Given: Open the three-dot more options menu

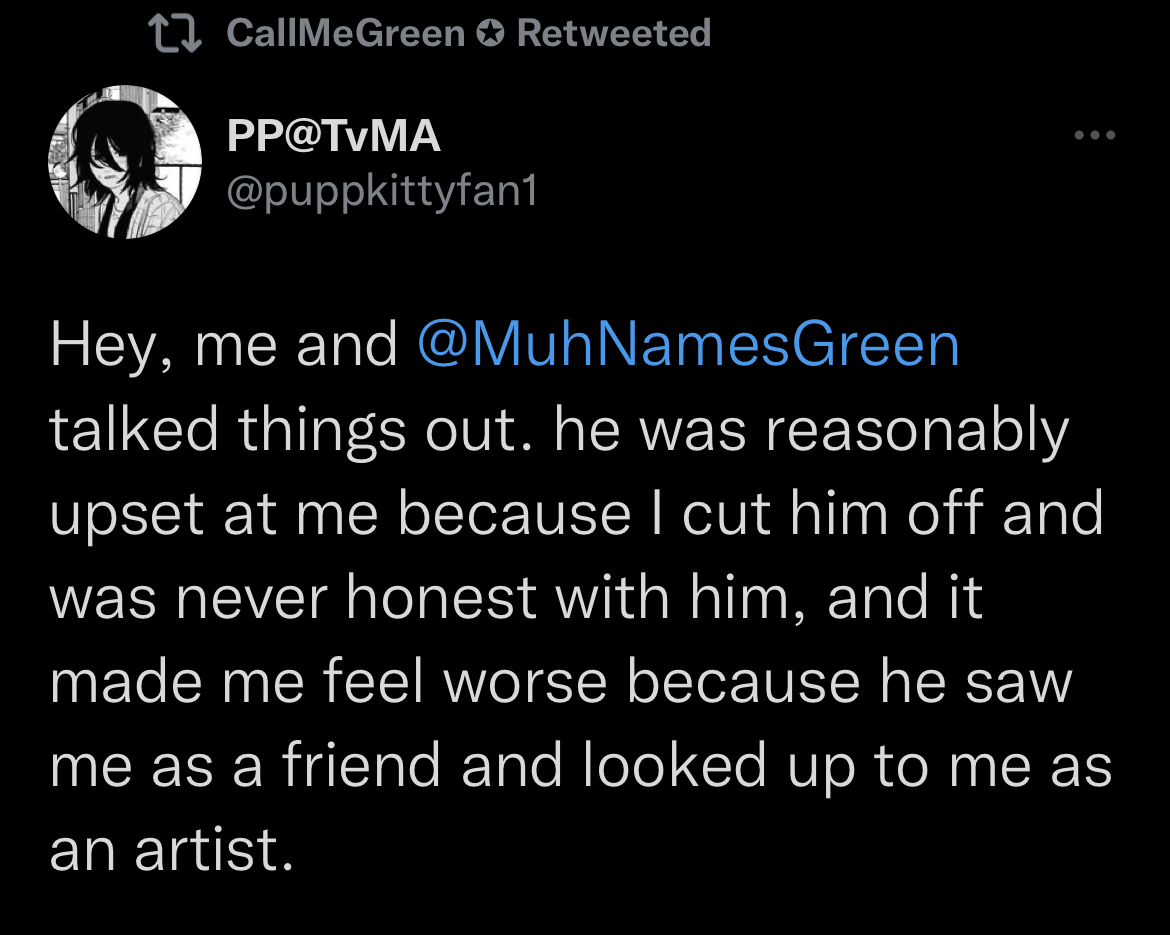Looking at the screenshot, I should [x=1095, y=135].
